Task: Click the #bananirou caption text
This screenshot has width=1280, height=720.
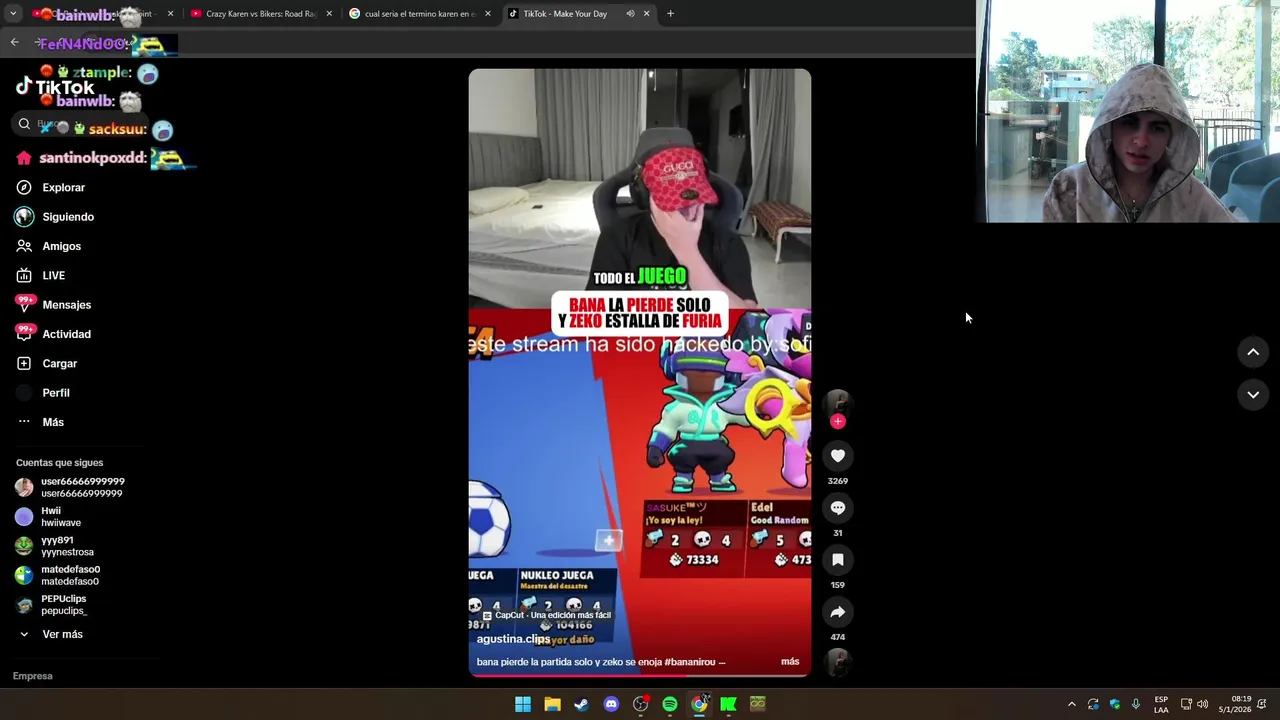Action: tap(691, 662)
